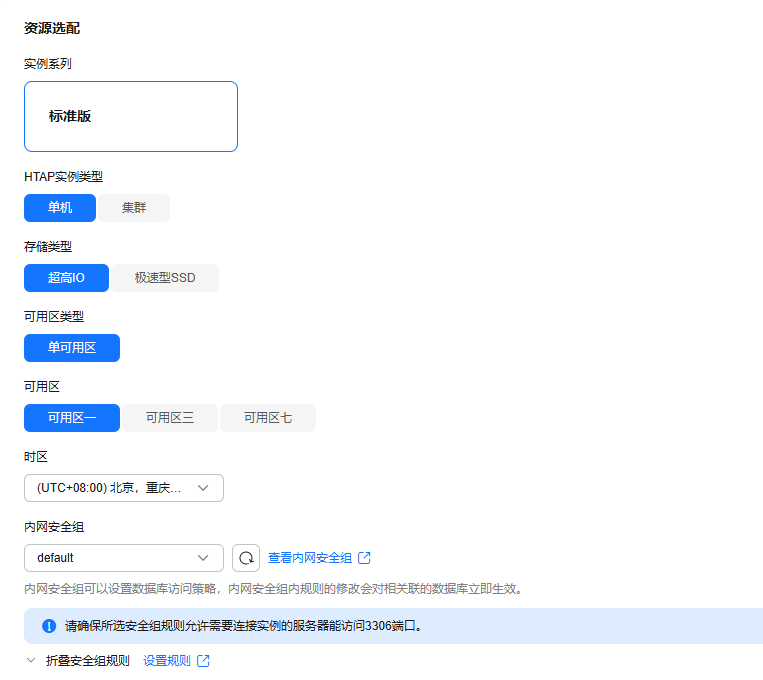Open the 内网安全组 default dropdown

pos(124,558)
